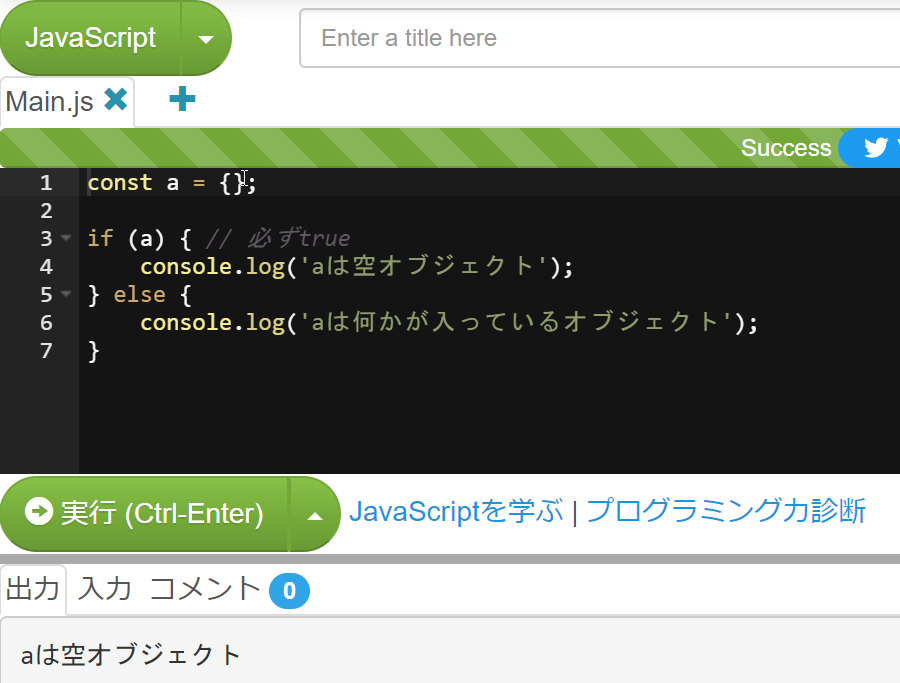
Task: Click line number 4 in gutter
Action: (x=46, y=266)
